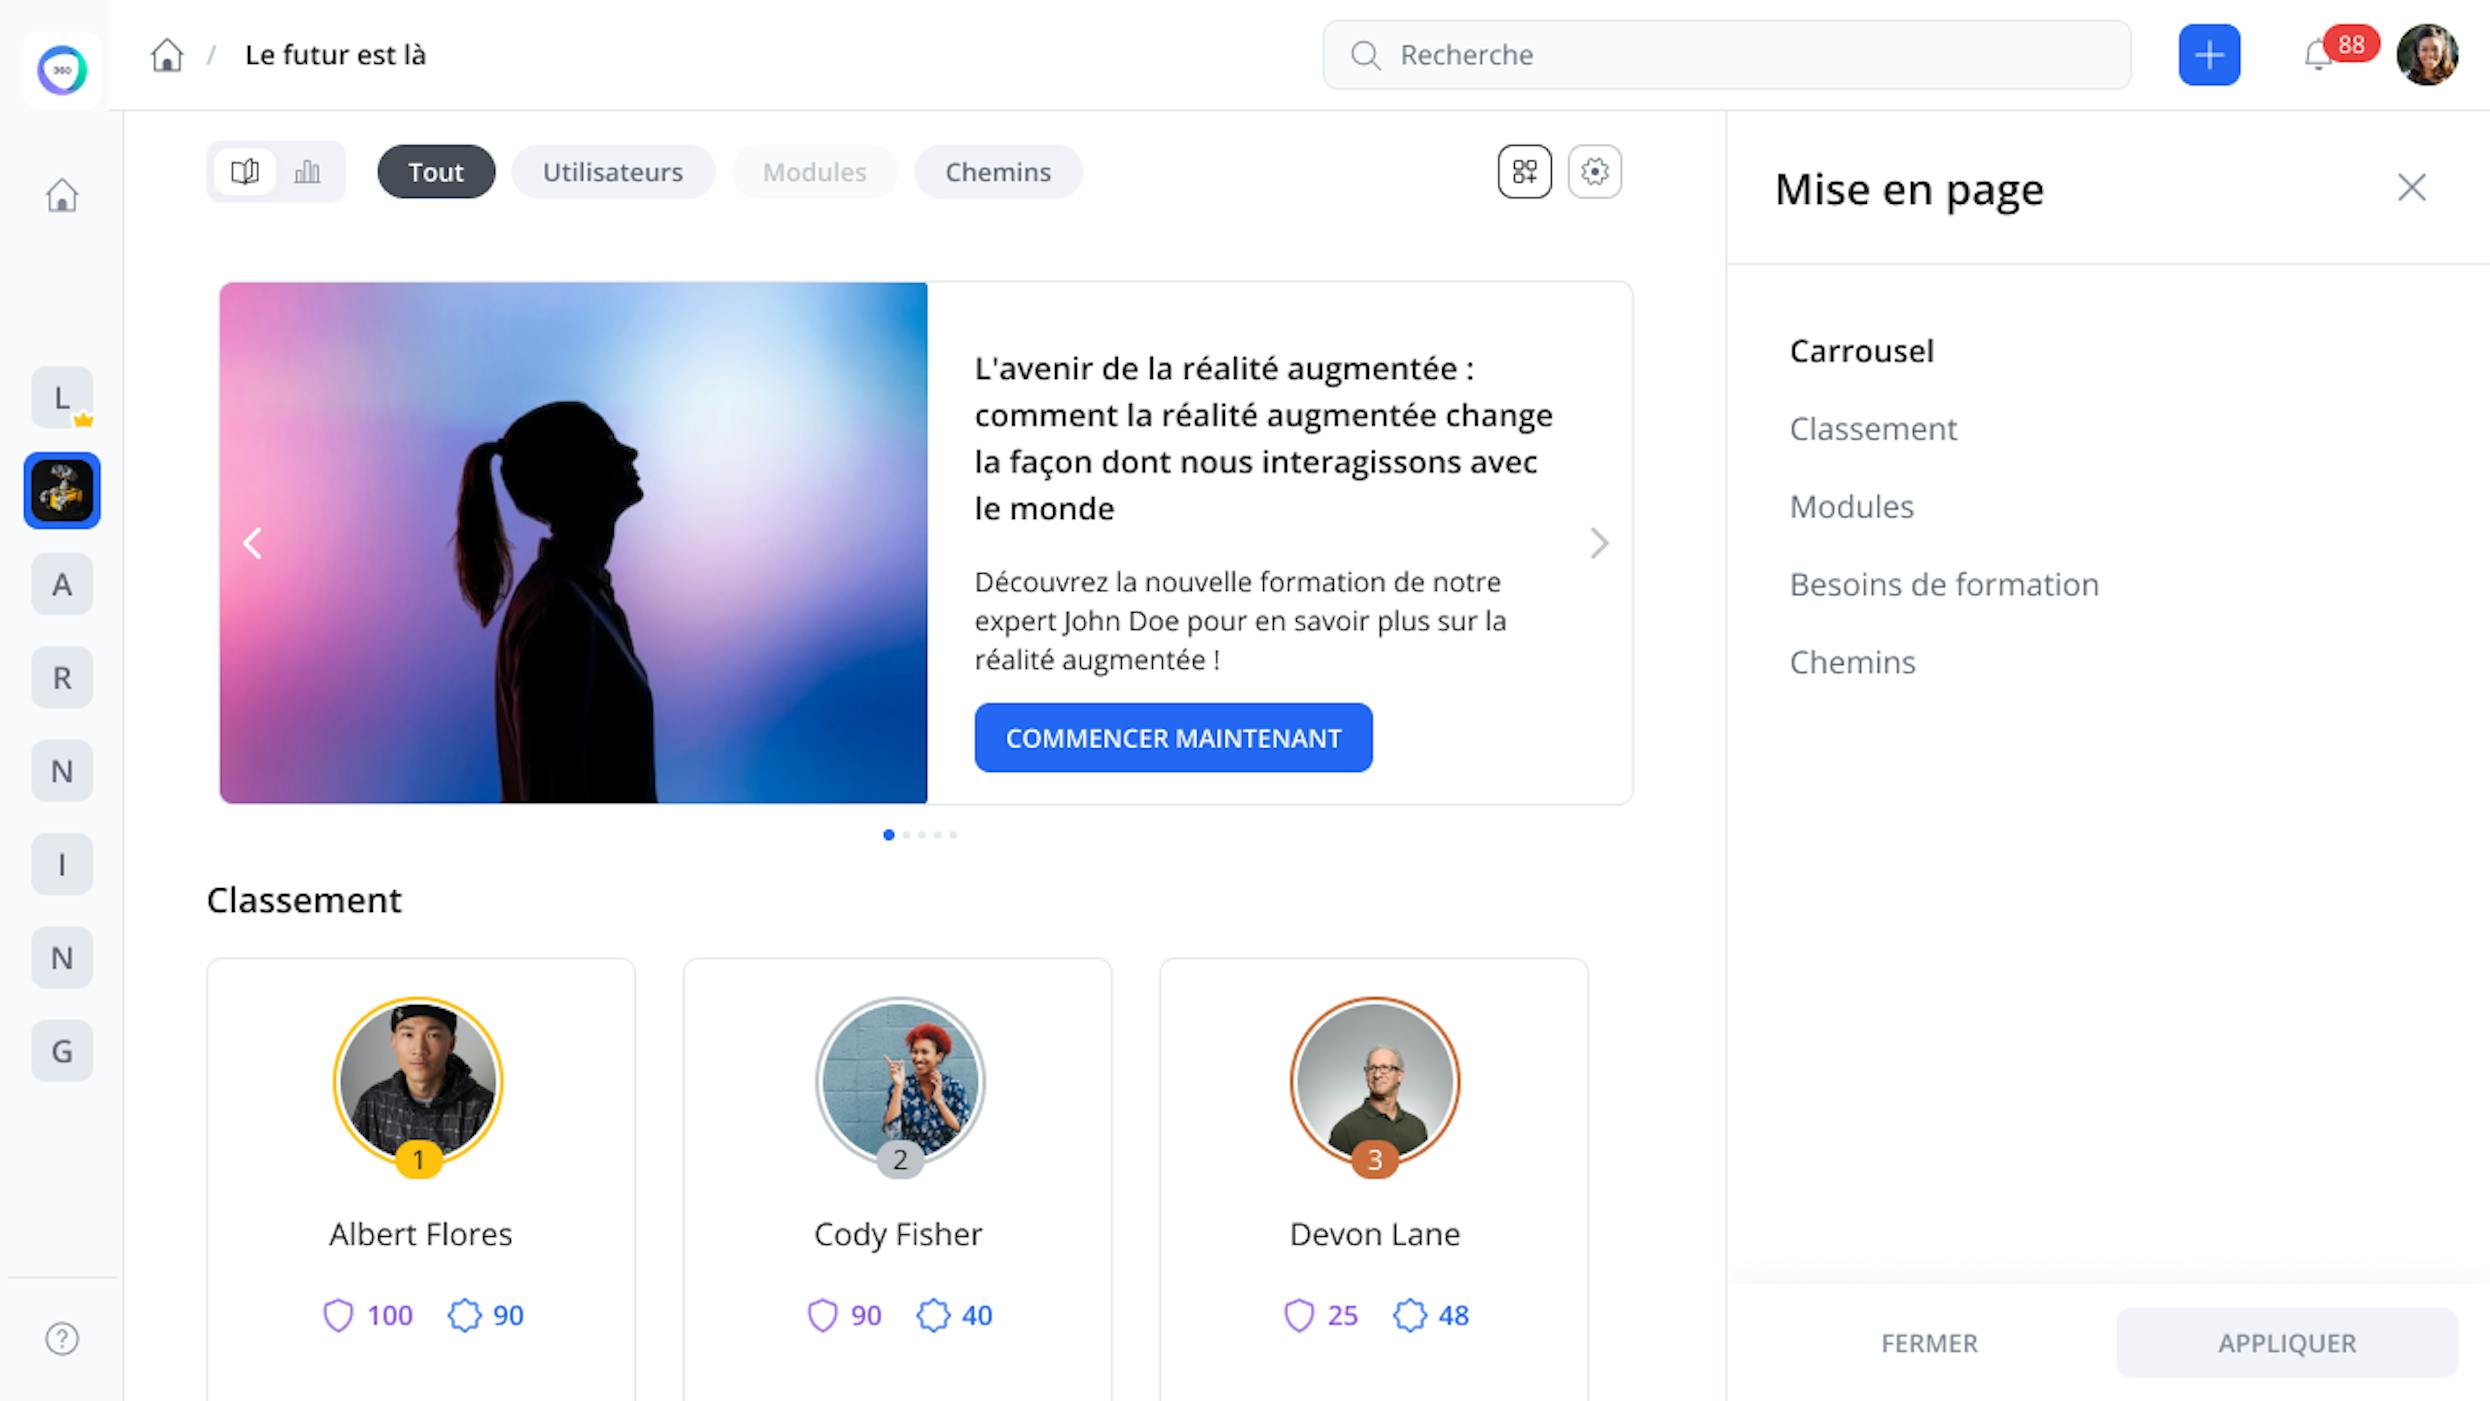Select Modules in layout panel list
The image size is (2490, 1401).
click(x=1851, y=507)
